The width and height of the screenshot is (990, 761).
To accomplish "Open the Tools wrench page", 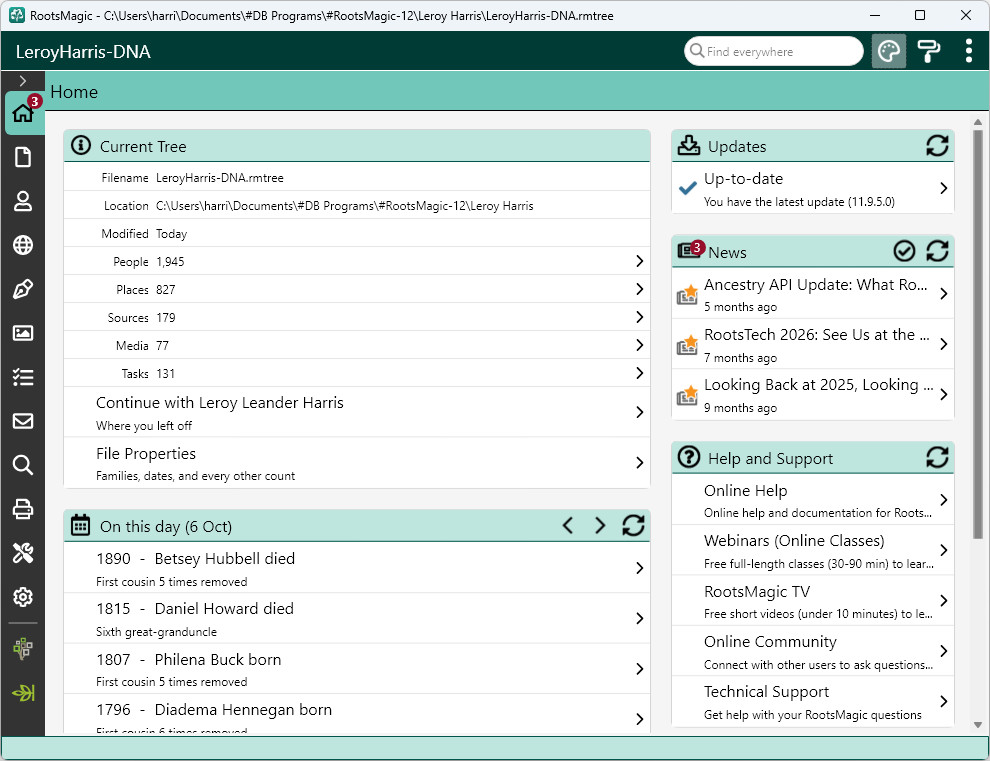I will [23, 553].
